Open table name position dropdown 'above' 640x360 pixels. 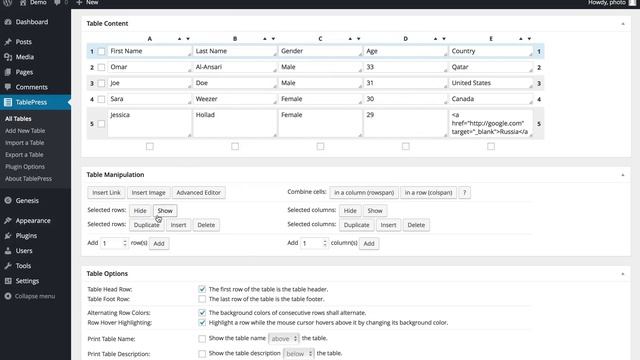click(284, 338)
